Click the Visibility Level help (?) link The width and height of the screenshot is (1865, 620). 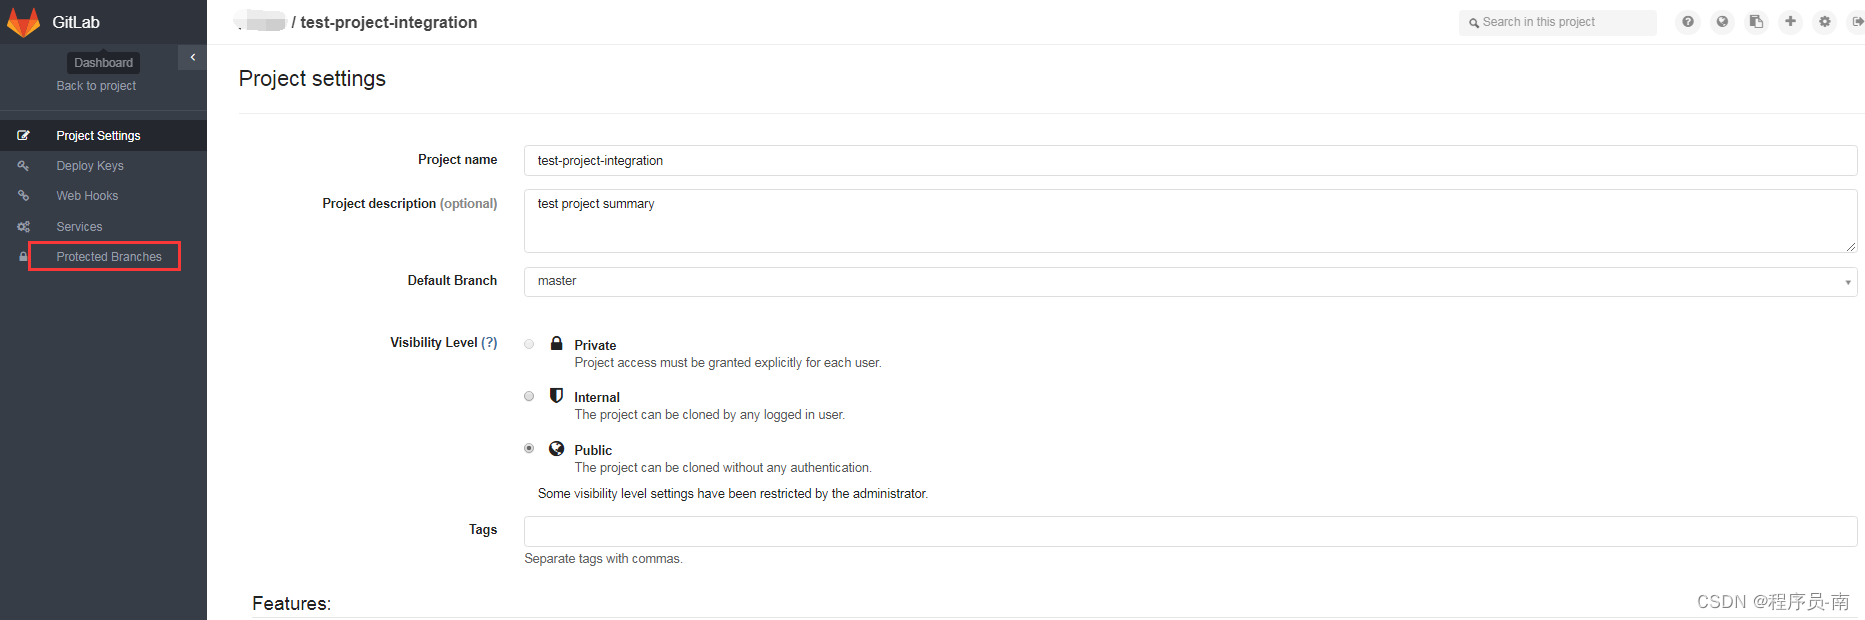[x=491, y=342]
